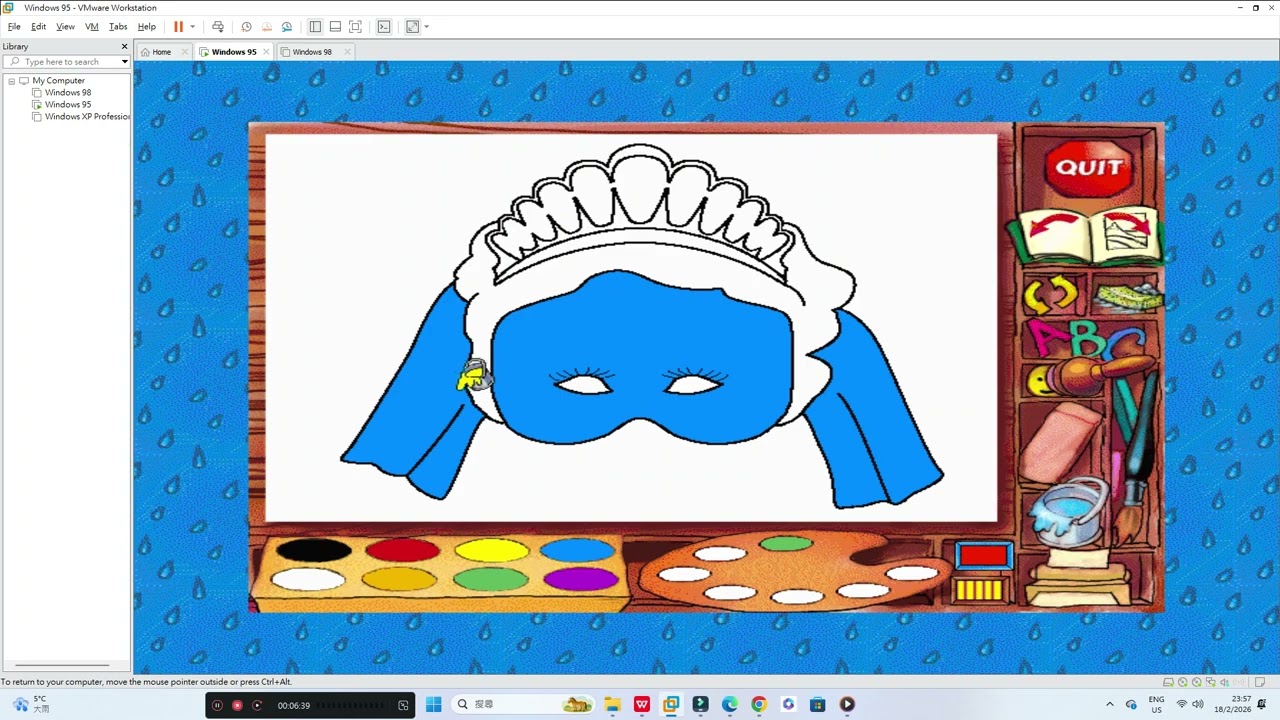
Task: Choose the black paint color
Action: point(314,550)
